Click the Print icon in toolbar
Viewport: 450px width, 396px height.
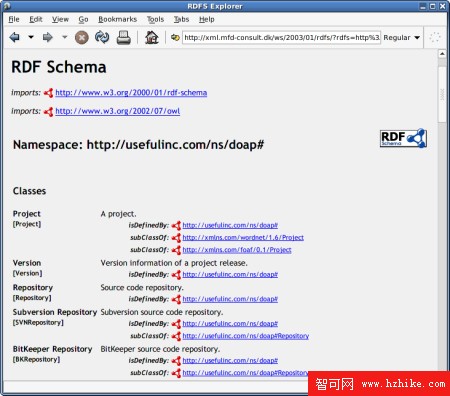coord(123,37)
